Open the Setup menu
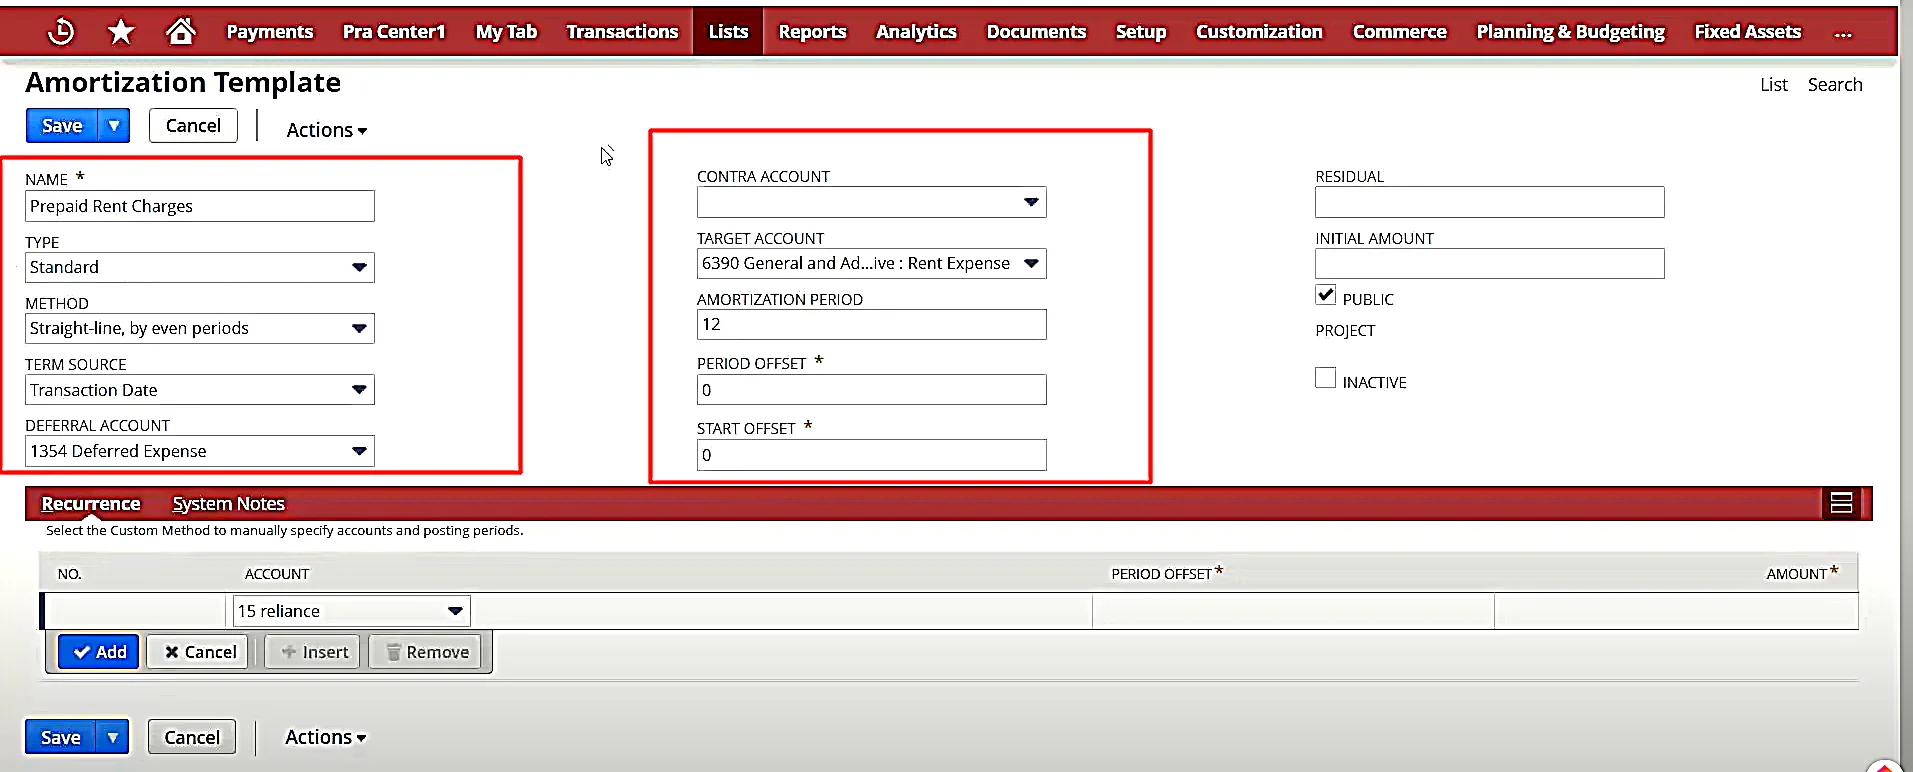Viewport: 1913px width, 772px height. click(x=1141, y=32)
